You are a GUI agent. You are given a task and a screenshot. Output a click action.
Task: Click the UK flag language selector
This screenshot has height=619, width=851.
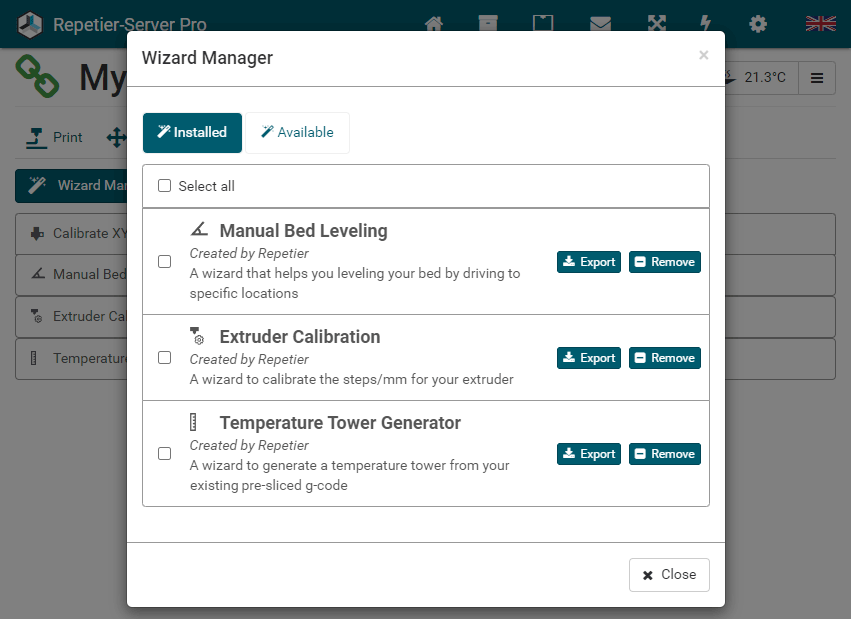[x=820, y=24]
